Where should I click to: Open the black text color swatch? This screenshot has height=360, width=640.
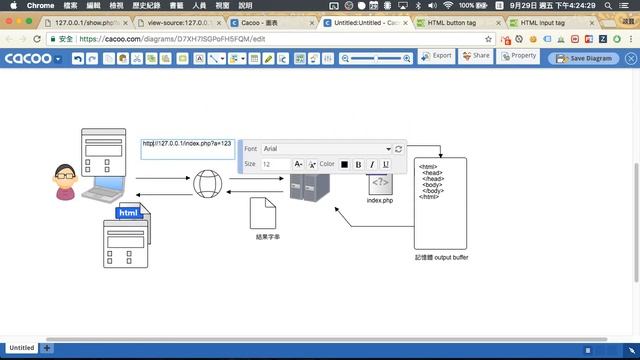pos(344,164)
